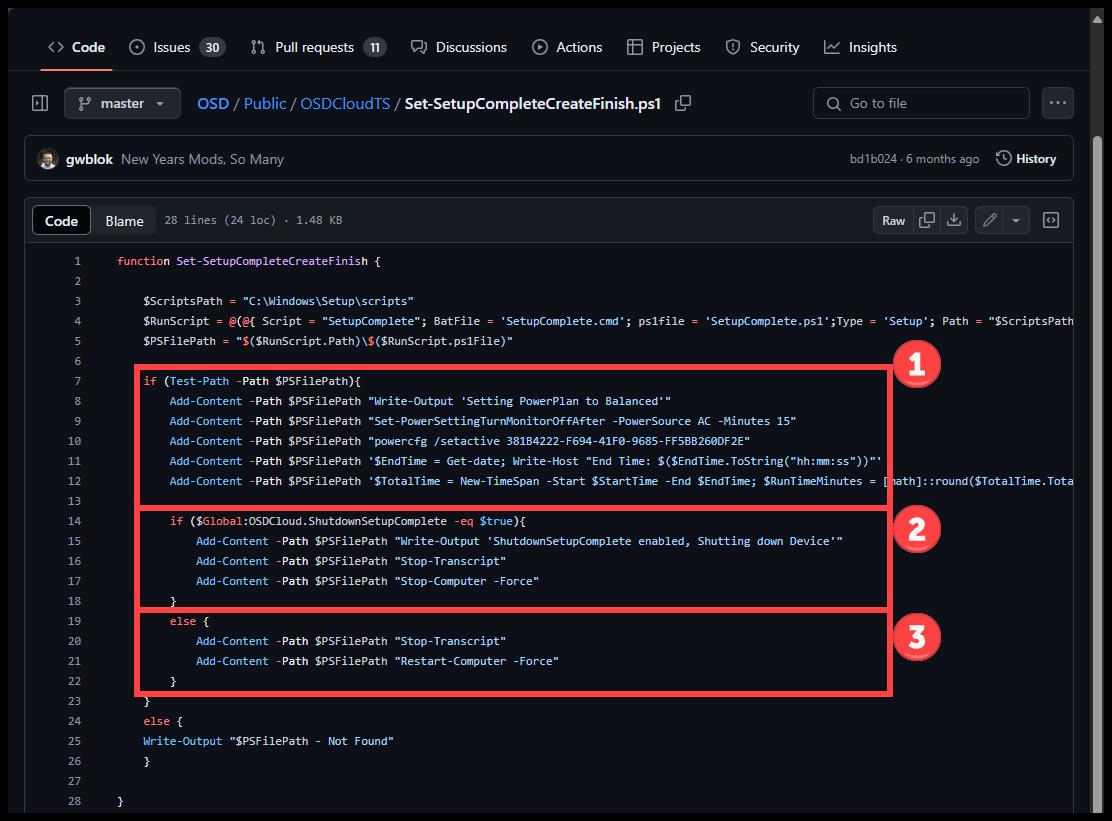Download the raw file
The width and height of the screenshot is (1112, 821).
[954, 220]
